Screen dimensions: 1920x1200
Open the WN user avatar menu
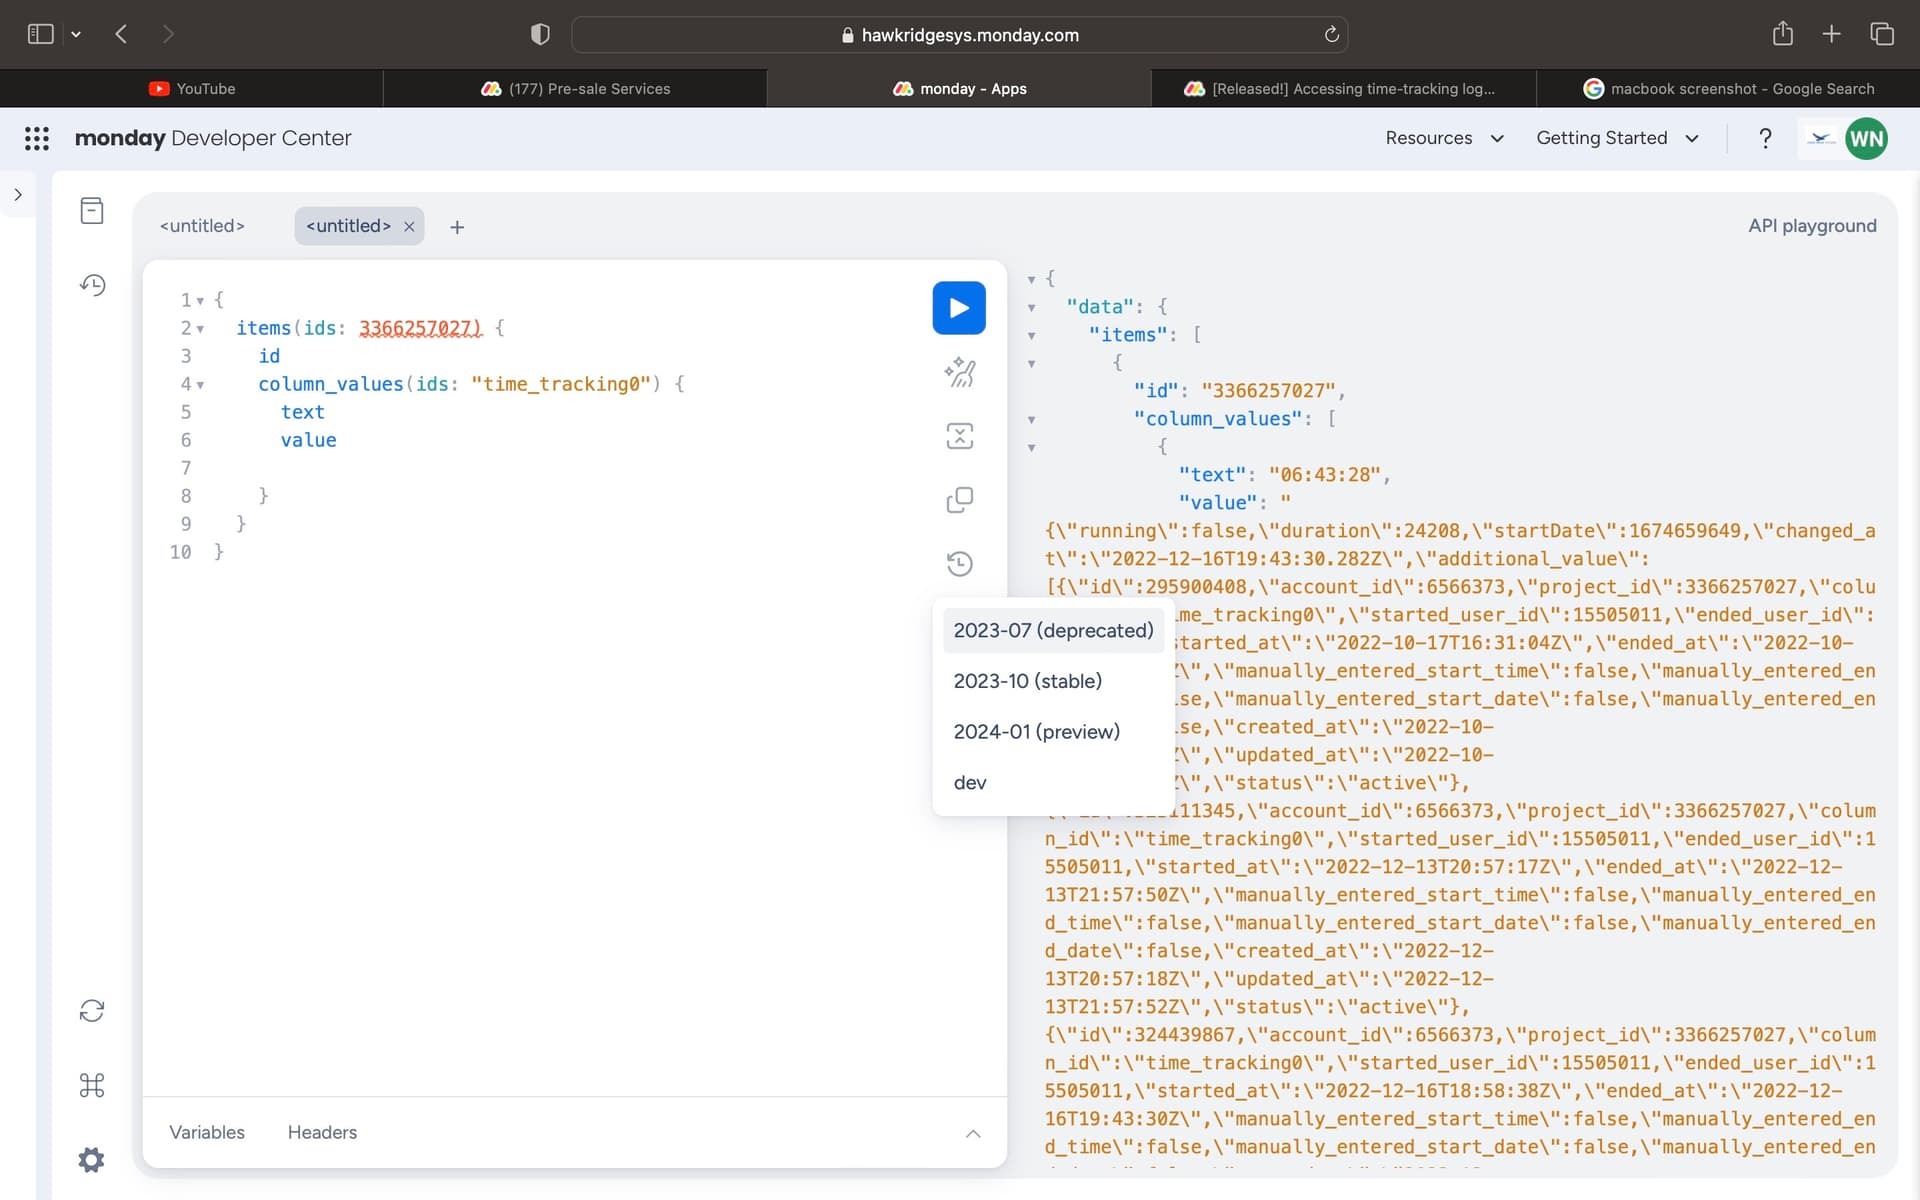(x=1866, y=139)
